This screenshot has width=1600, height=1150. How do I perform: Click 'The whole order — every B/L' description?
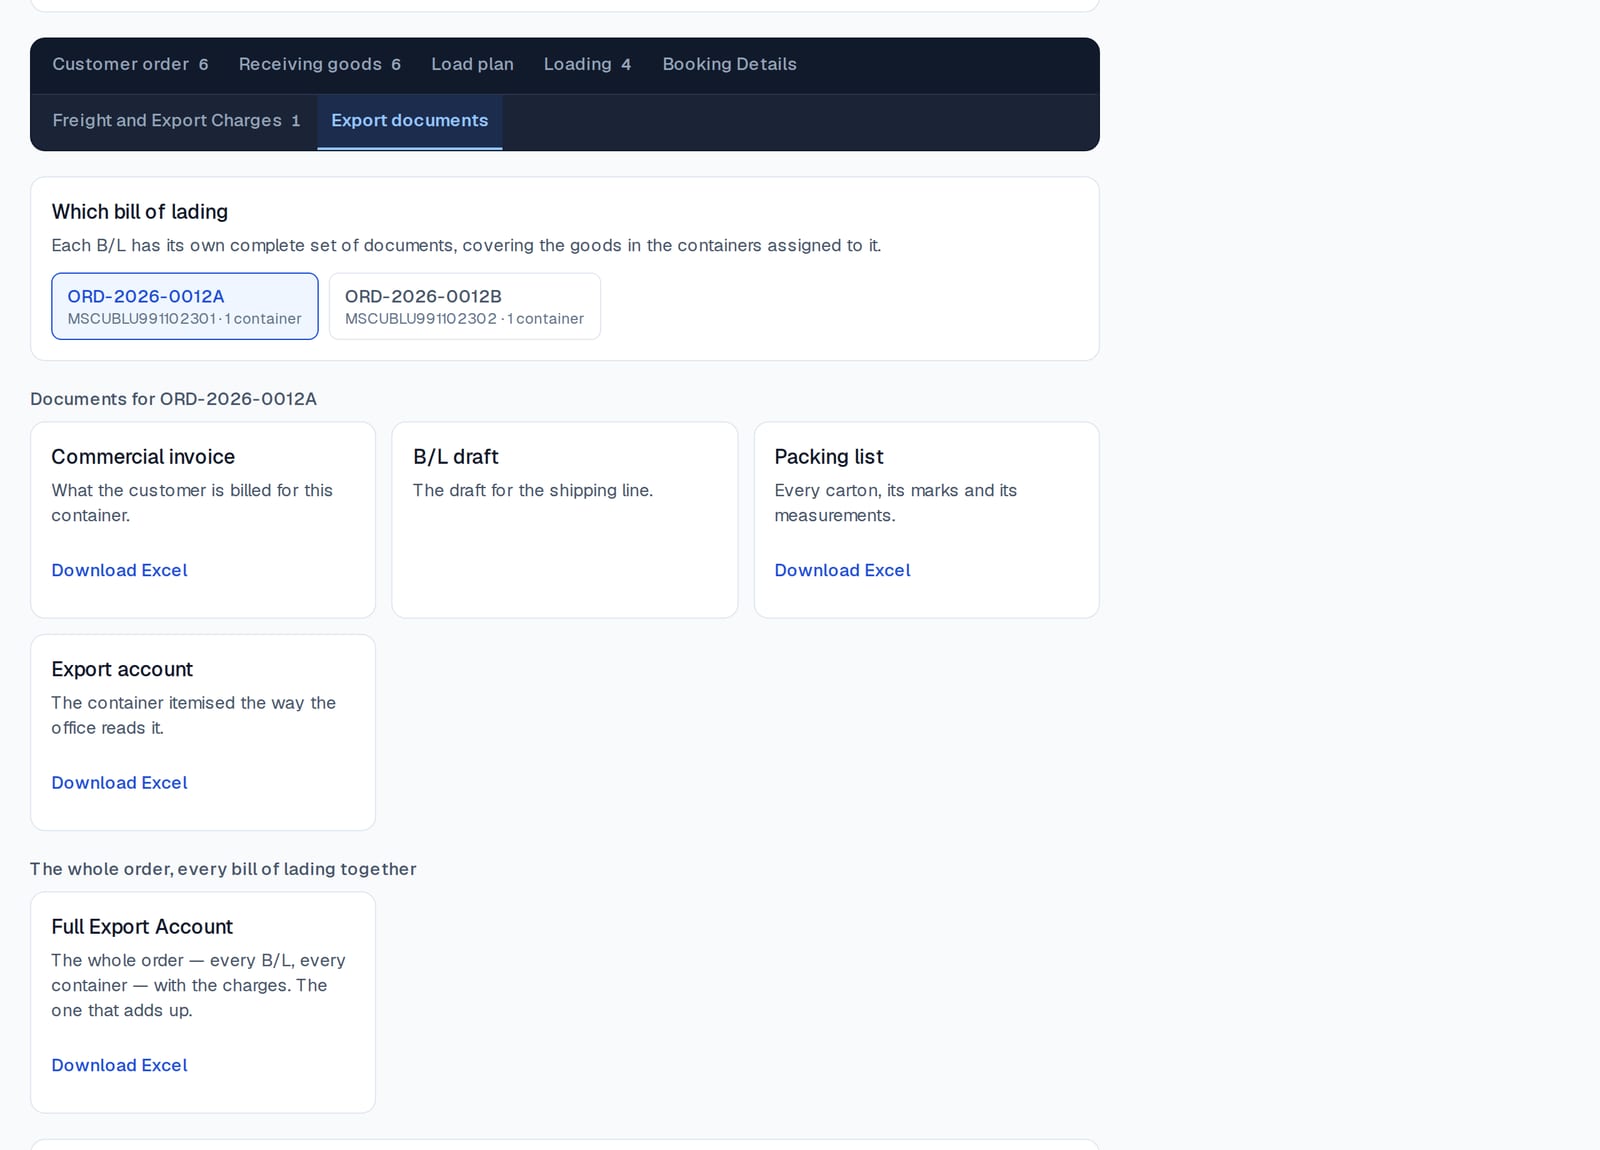pyautogui.click(x=198, y=985)
